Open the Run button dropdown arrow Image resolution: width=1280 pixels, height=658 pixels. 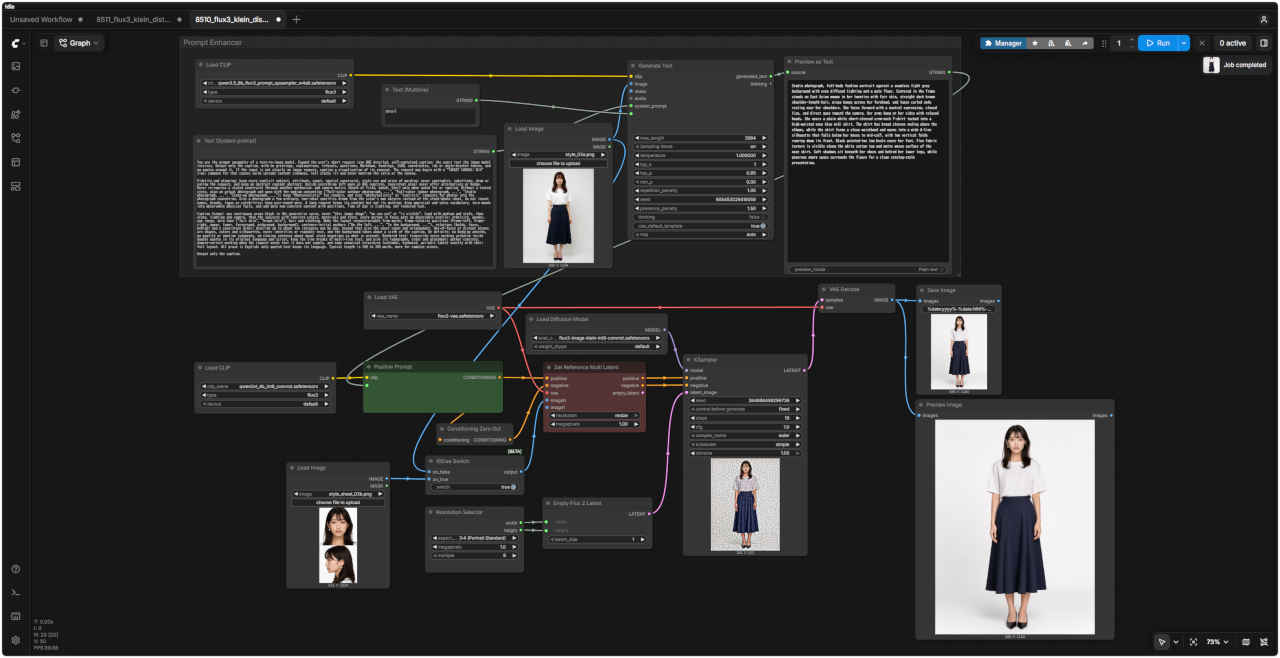tap(1184, 43)
